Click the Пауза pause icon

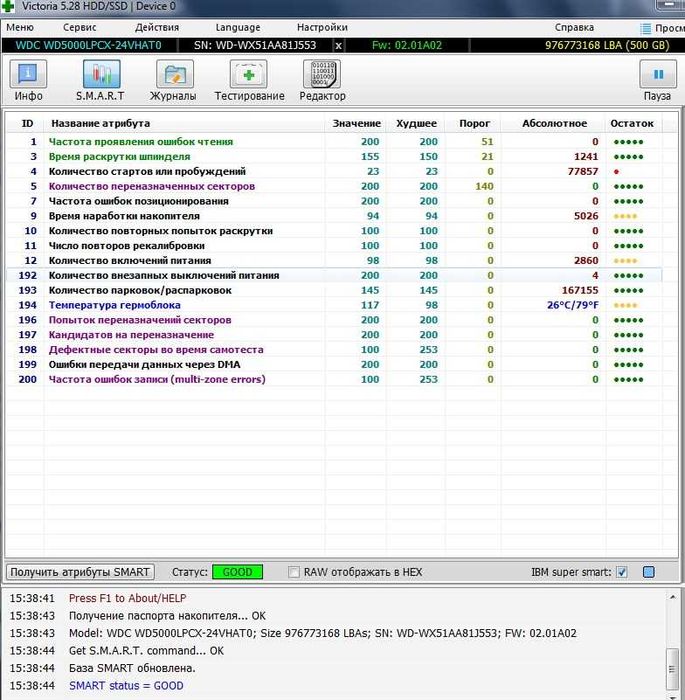[658, 74]
